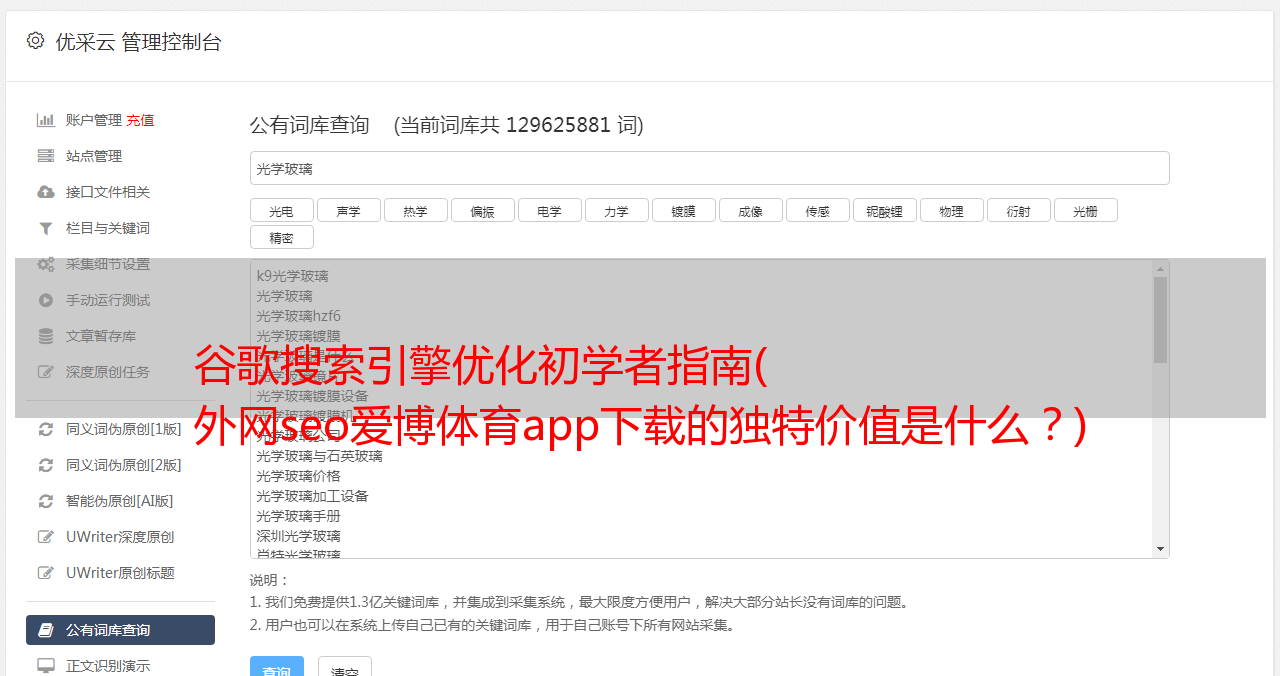Click the 精密 tag button
Screen dimensions: 1280x676
point(282,237)
